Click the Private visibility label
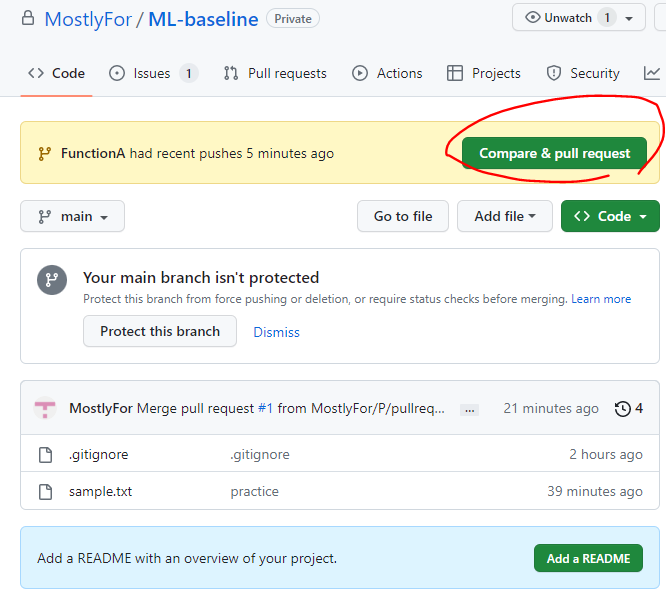This screenshot has width=666, height=589. (x=293, y=19)
